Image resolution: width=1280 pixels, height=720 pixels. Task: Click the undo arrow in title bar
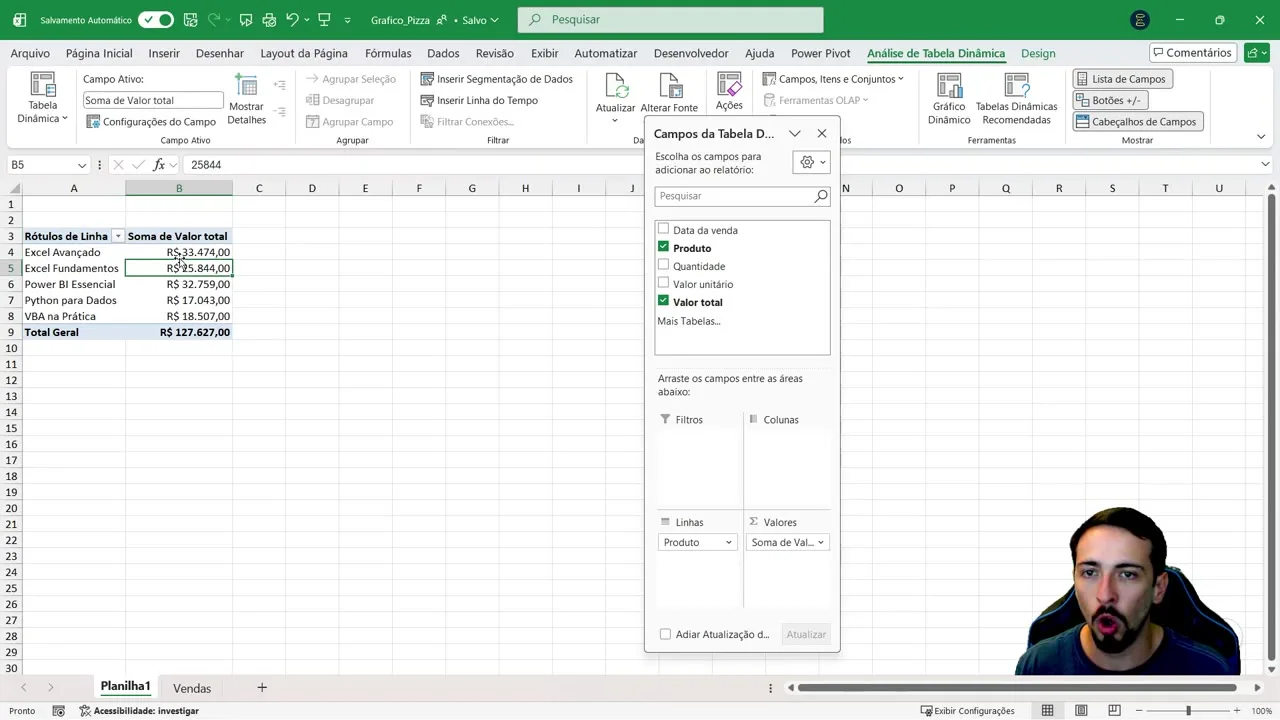[x=292, y=19]
